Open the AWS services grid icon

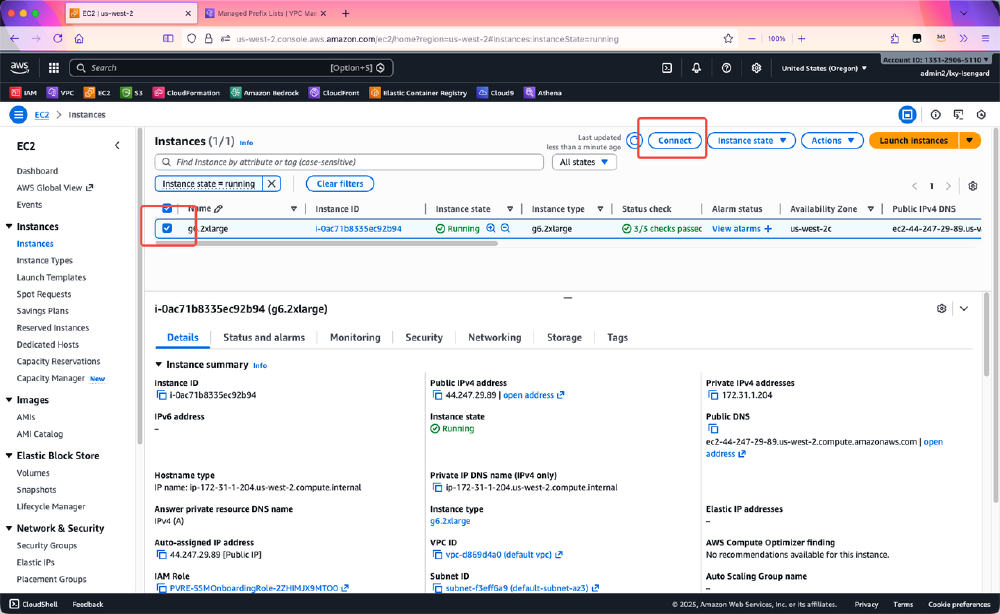(x=53, y=68)
